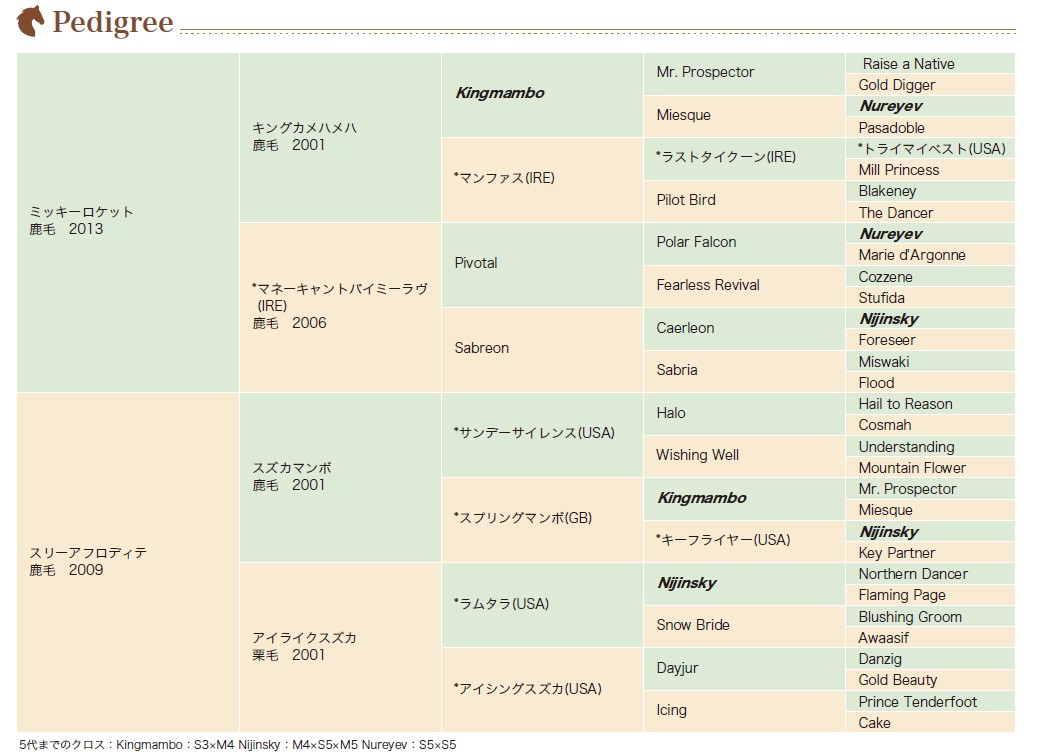Select the Mr. Prospector fourth-generation cell

click(744, 74)
